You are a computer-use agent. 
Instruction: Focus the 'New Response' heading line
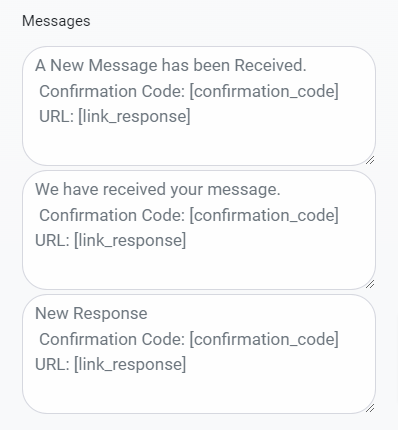(91, 313)
